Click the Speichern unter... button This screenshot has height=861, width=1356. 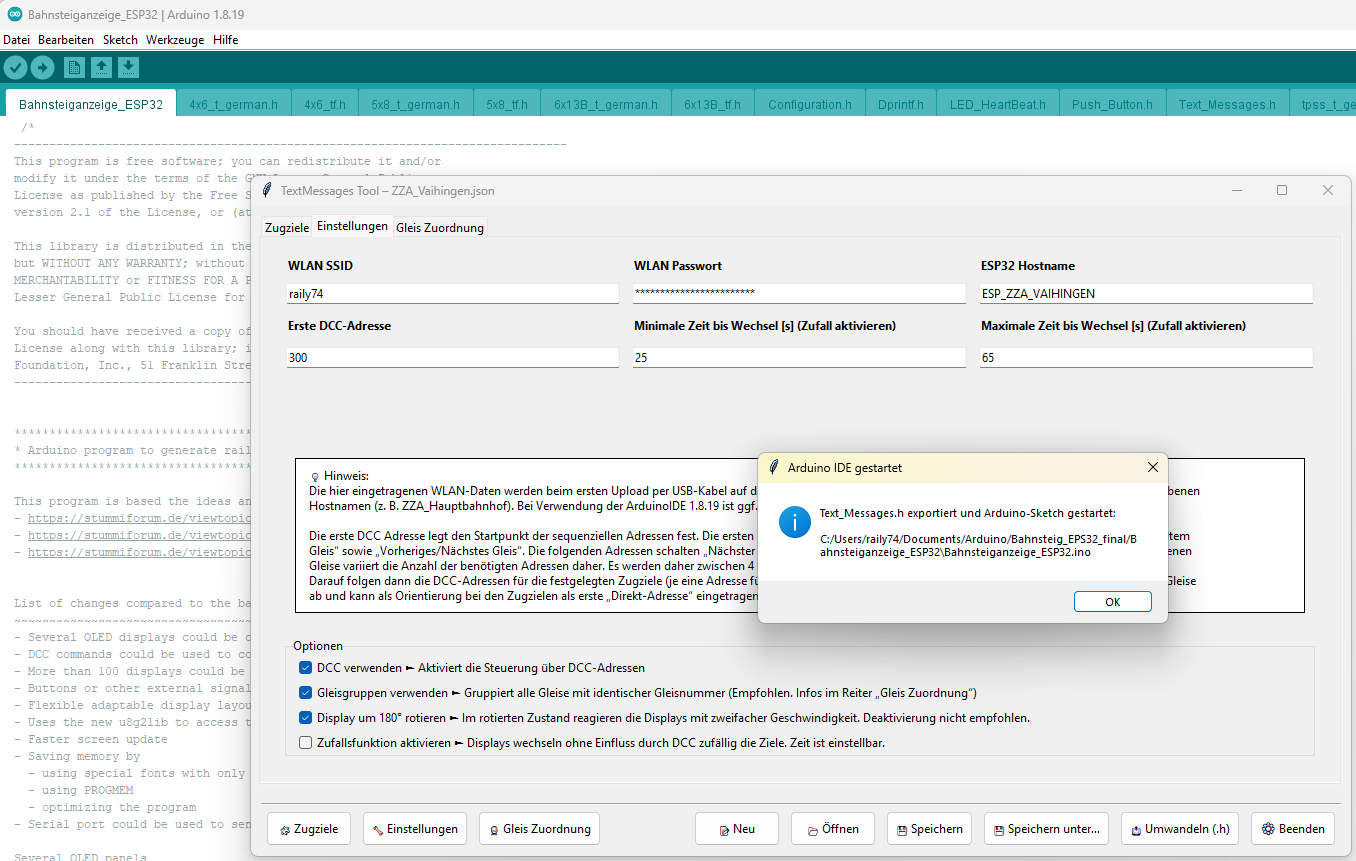(x=1047, y=829)
